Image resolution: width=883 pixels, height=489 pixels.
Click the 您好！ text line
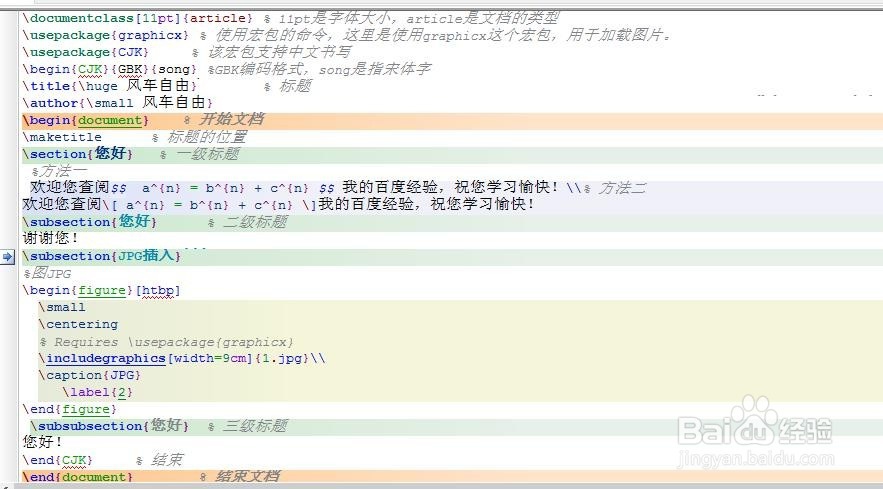(43, 442)
